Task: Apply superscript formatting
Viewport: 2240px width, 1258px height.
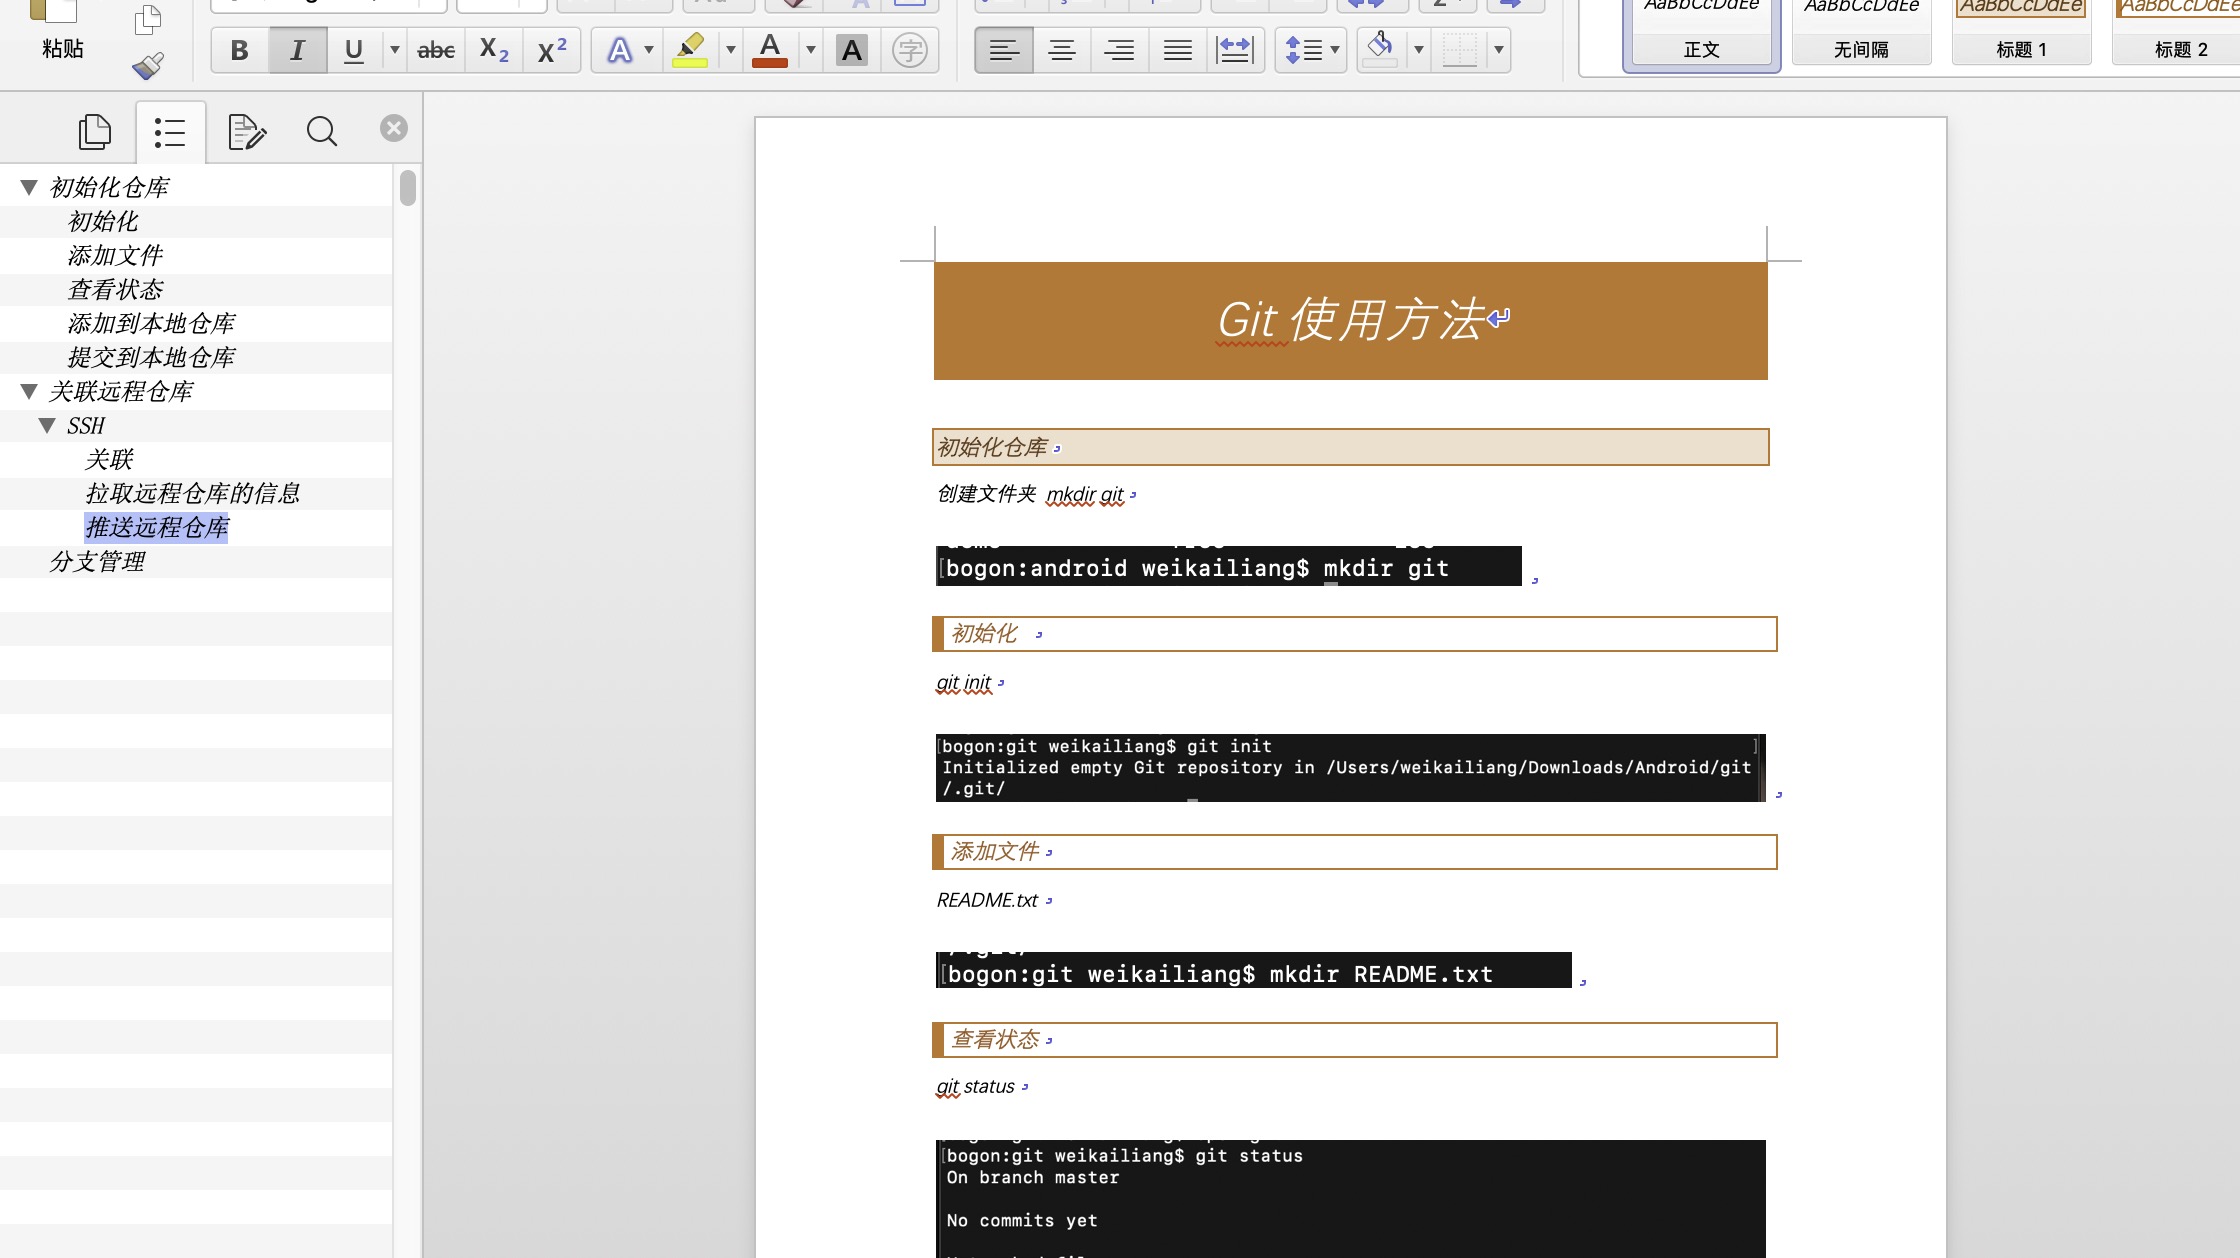Action: click(x=551, y=50)
